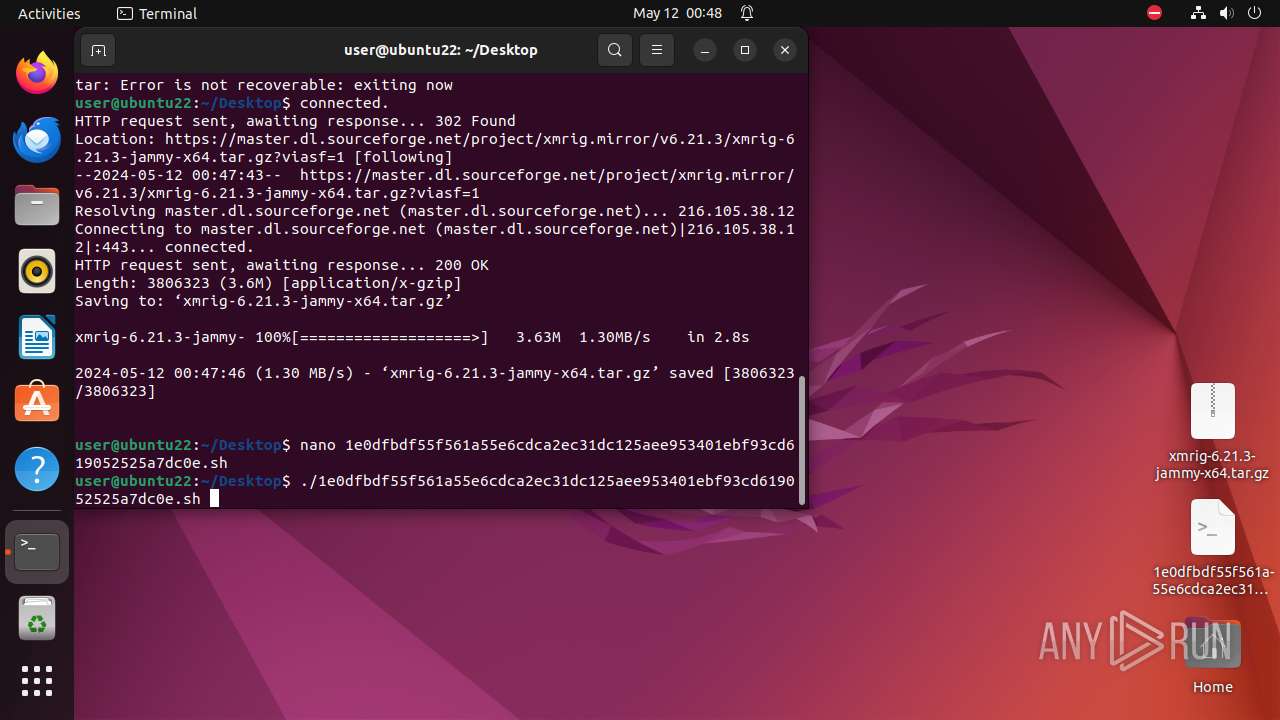Viewport: 1280px width, 720px height.
Task: Select the Home folder desktop icon
Action: (x=1212, y=658)
